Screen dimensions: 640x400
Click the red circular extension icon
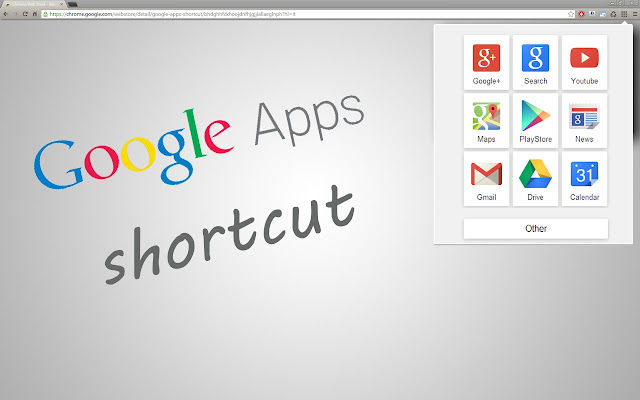[x=581, y=14]
